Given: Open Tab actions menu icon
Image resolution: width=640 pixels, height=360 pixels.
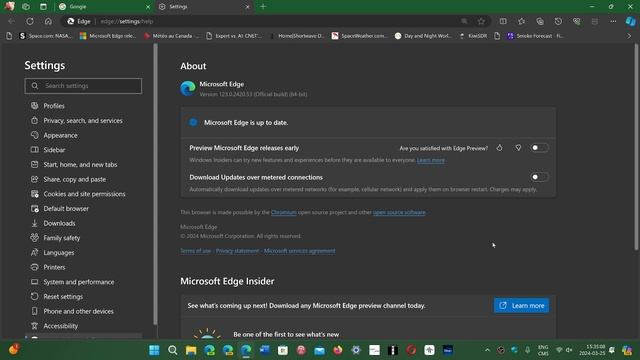Looking at the screenshot, I should pos(43,7).
